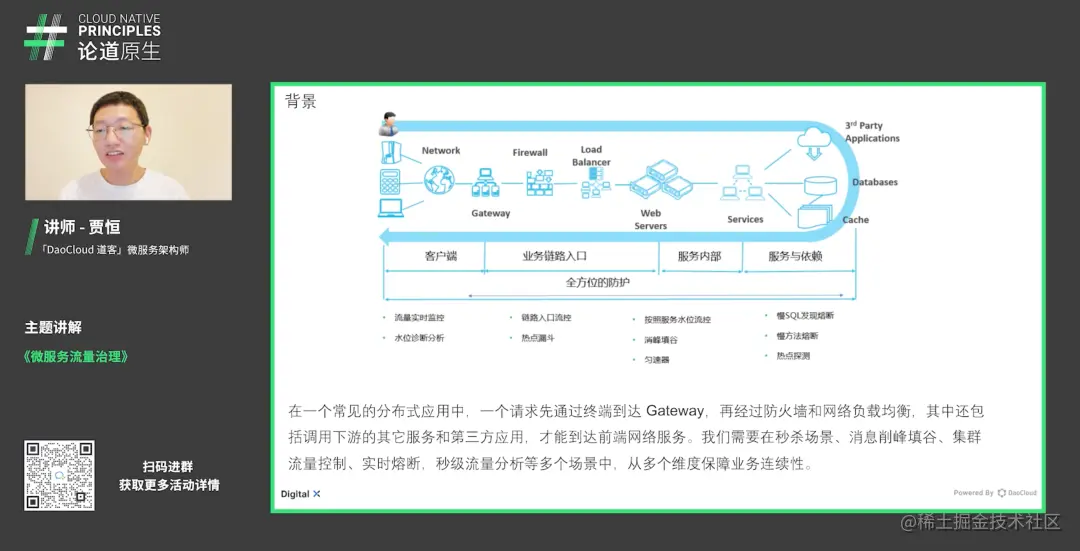Click the lecturer name 讲师 - 贾恒
Screen dimensions: 1080x551
[x=82, y=227]
